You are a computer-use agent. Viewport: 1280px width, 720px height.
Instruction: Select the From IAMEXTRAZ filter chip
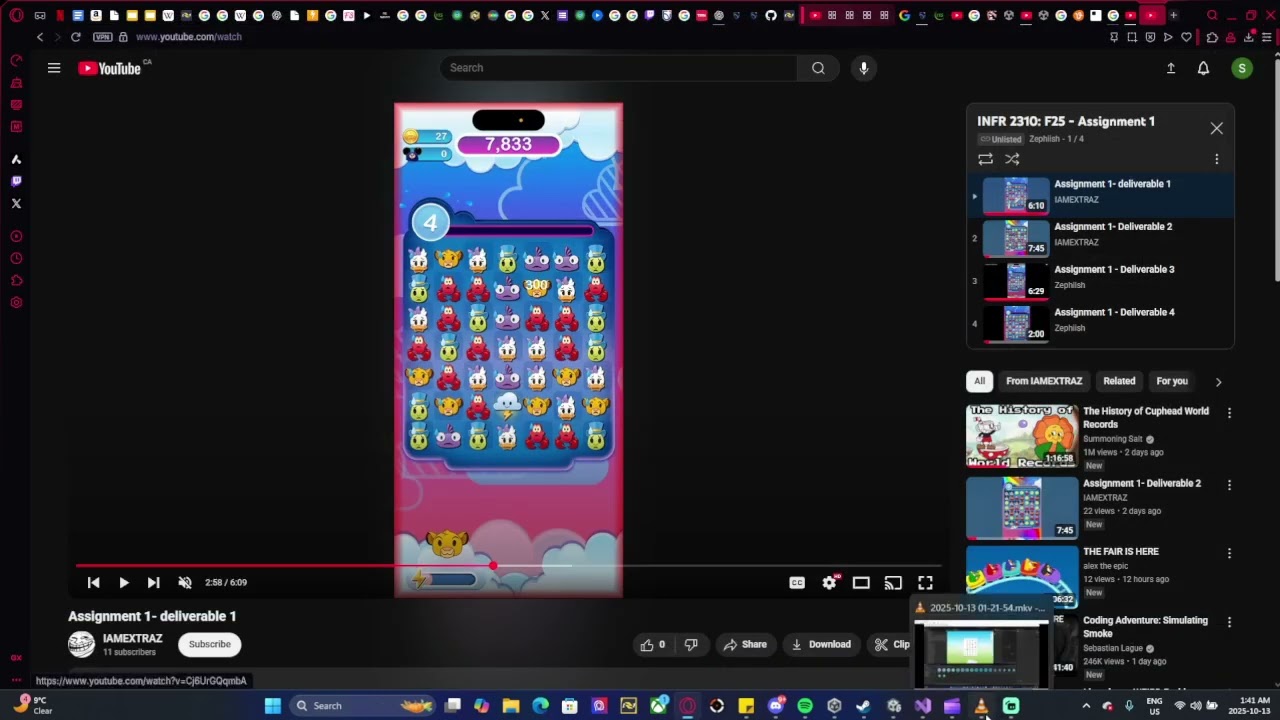click(x=1044, y=381)
